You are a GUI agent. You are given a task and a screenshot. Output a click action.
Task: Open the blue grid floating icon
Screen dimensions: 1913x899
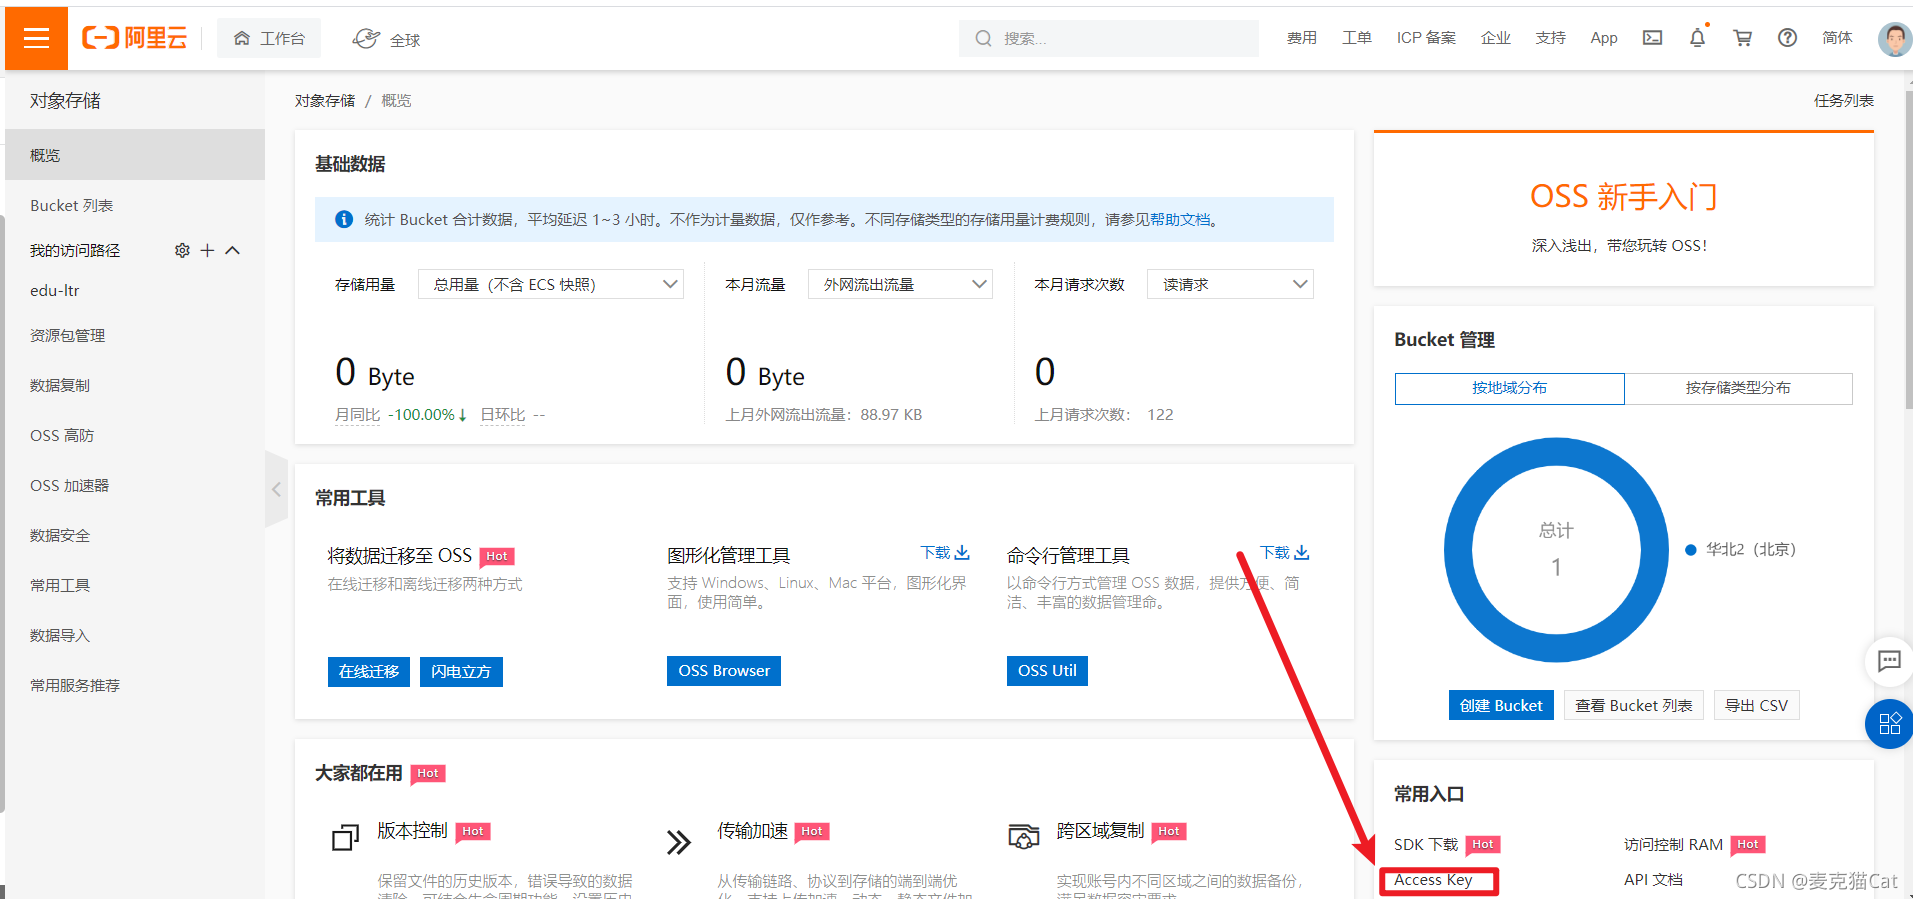click(1889, 724)
